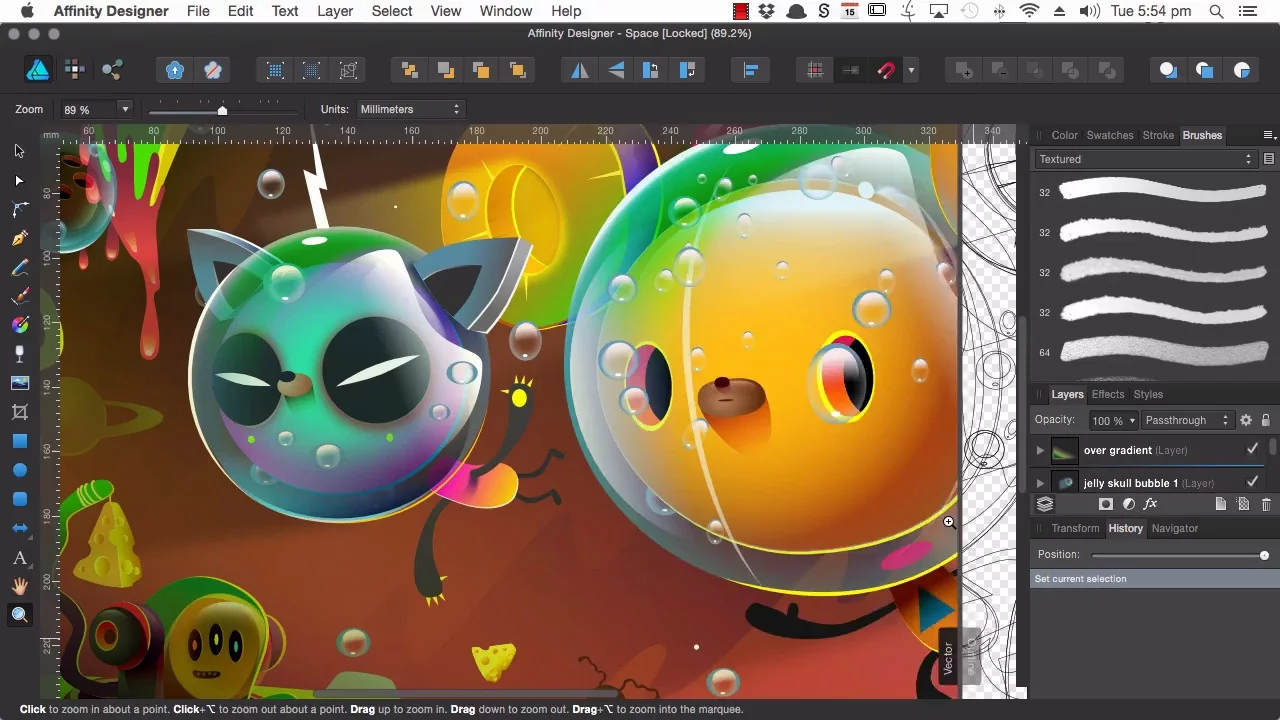Hide the over gradient layer via checkbox
Viewport: 1280px width, 720px height.
point(1252,450)
